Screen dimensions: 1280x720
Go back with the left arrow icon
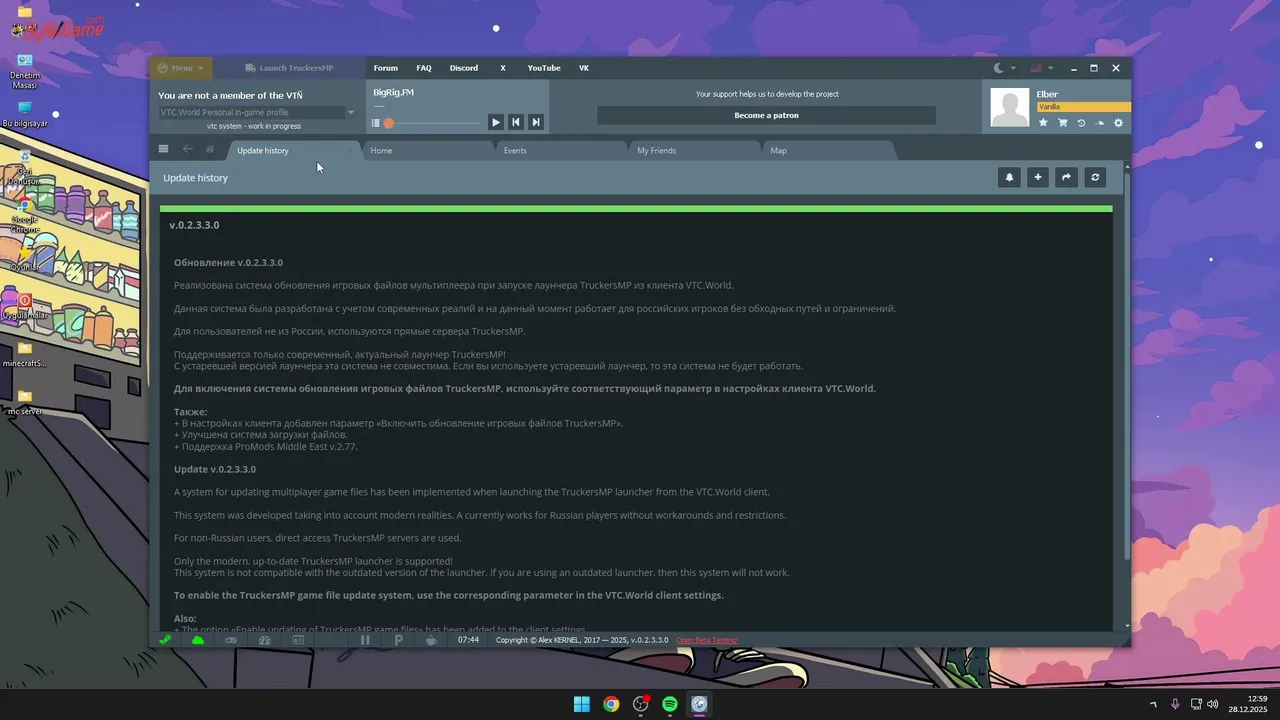(x=187, y=149)
